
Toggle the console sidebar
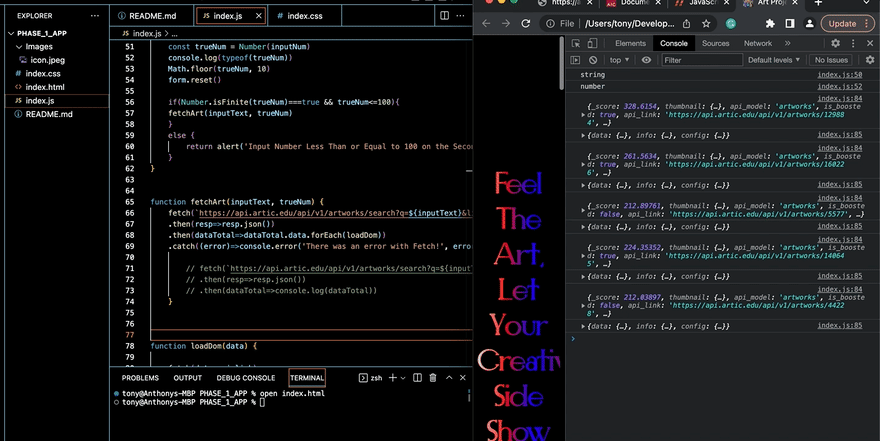[575, 60]
